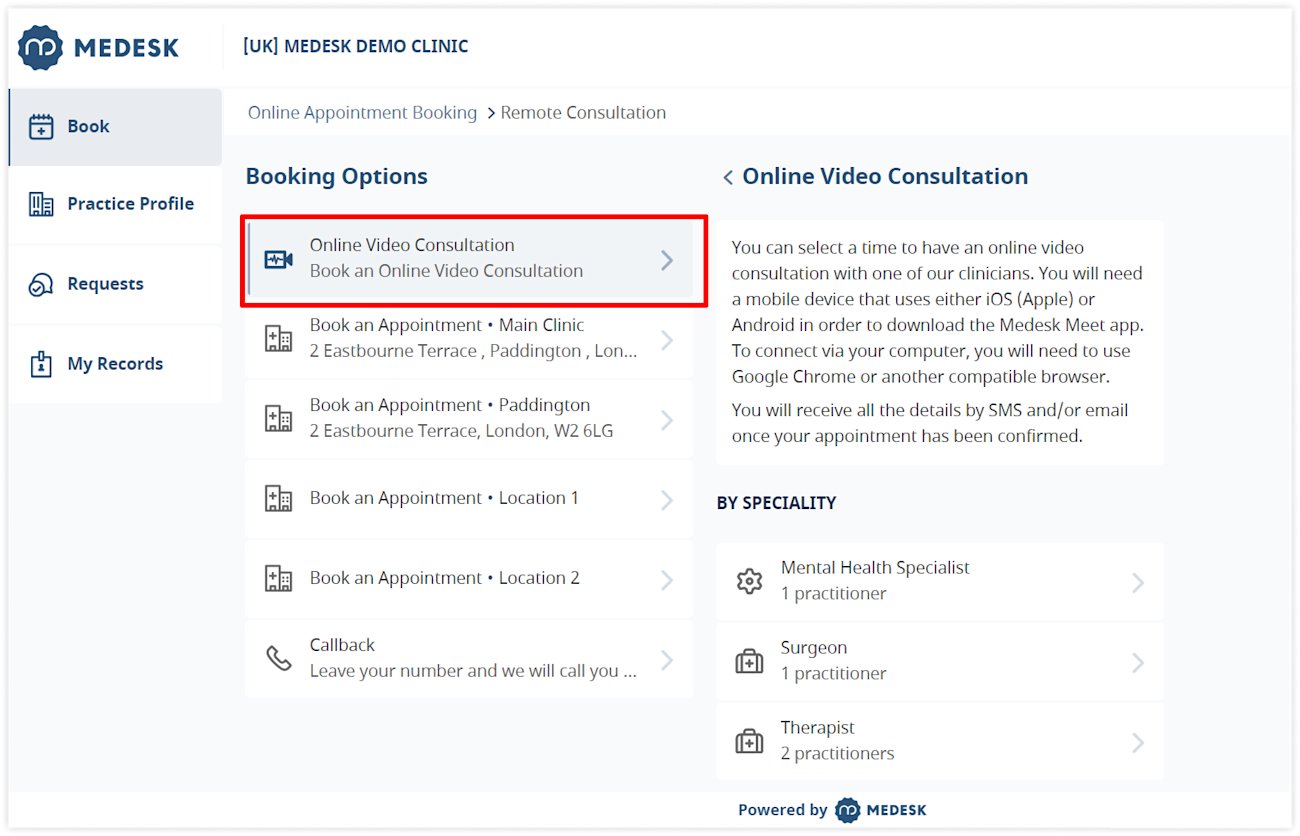The width and height of the screenshot is (1300, 836).
Task: Switch to the Book section in sidebar
Action: (90, 126)
